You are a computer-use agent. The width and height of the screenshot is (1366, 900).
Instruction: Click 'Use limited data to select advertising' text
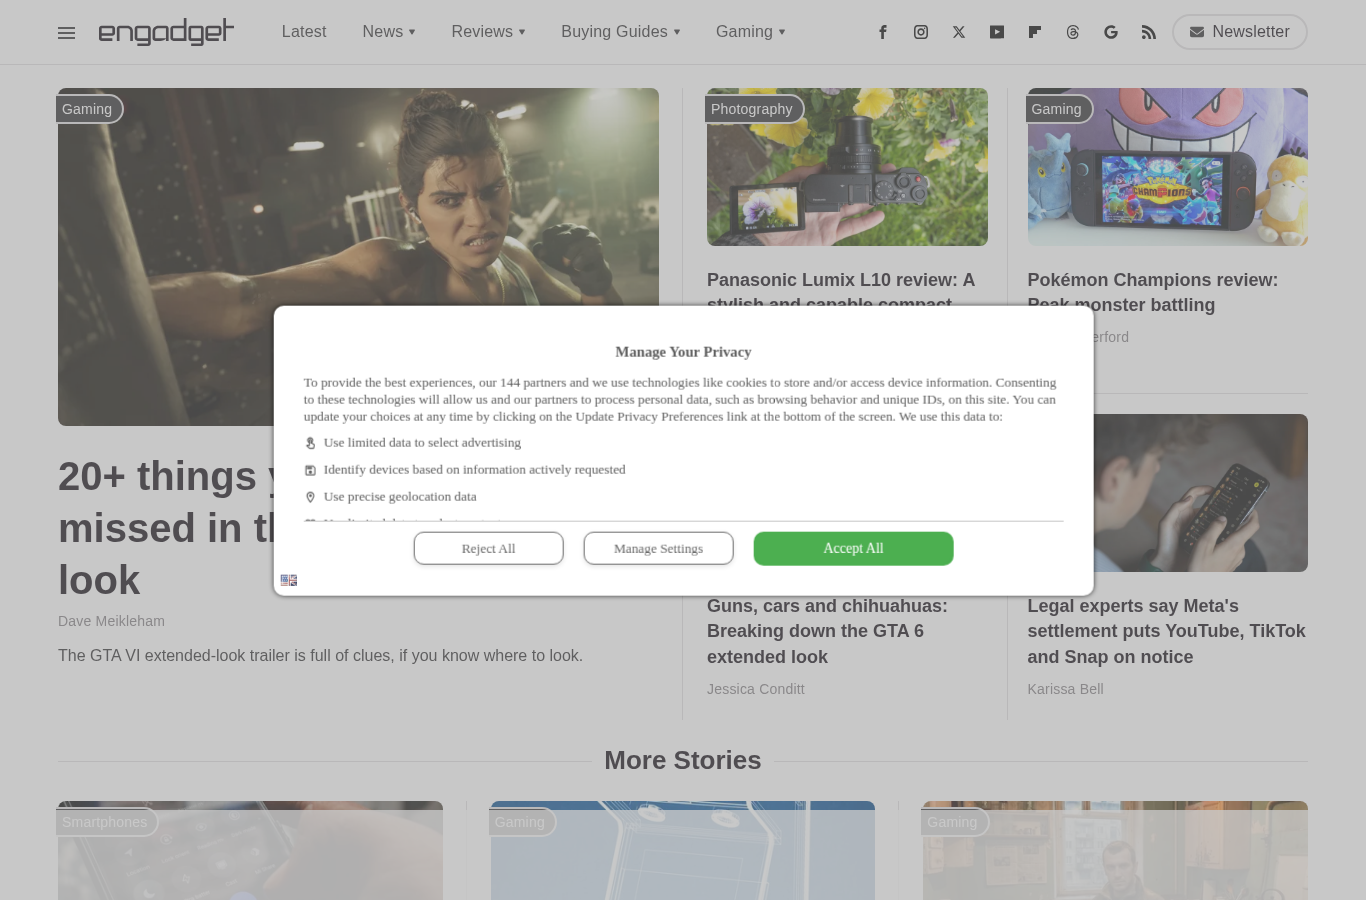coord(422,443)
